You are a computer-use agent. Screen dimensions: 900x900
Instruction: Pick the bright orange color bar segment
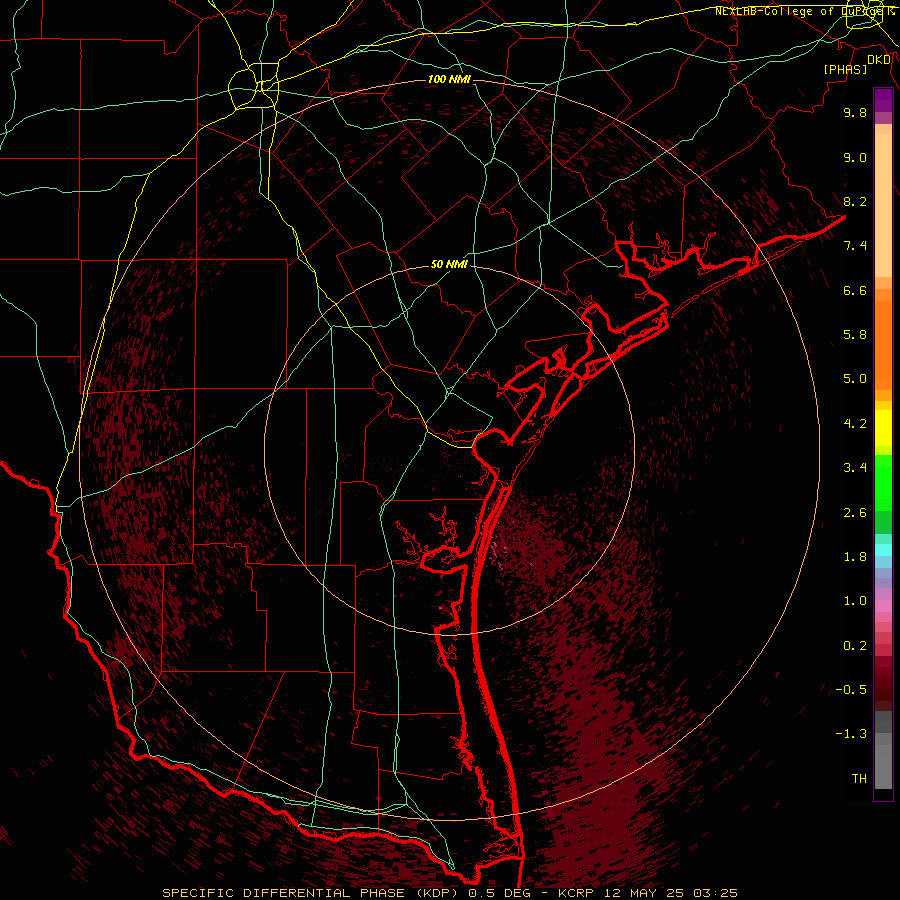click(883, 346)
